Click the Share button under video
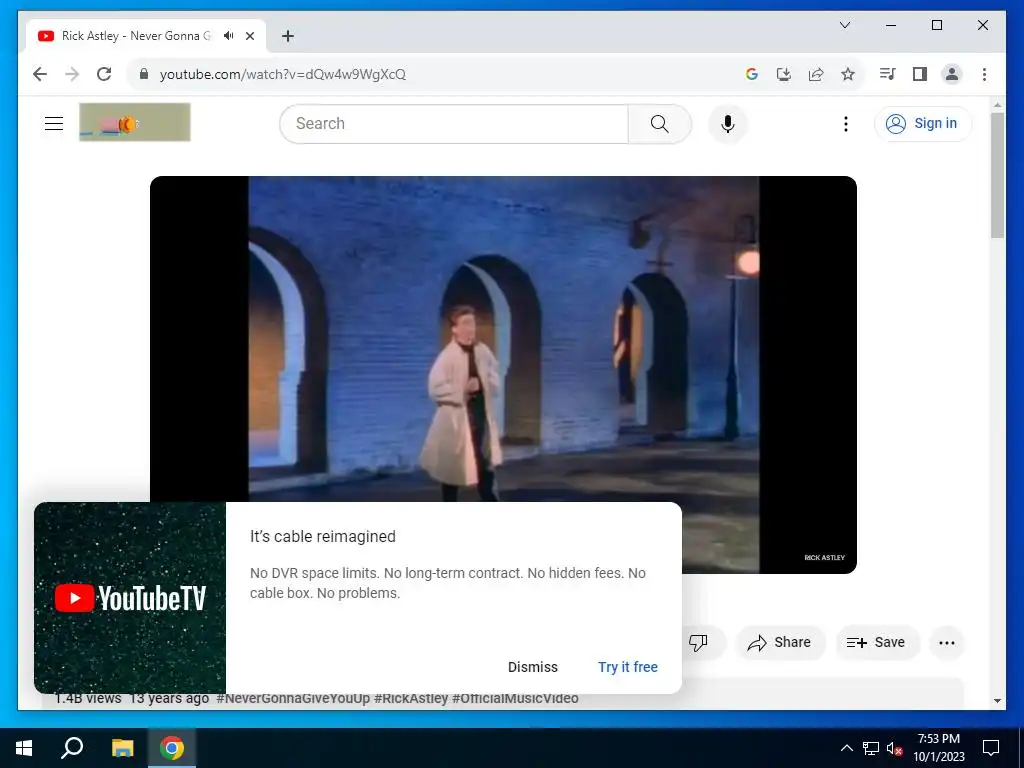The height and width of the screenshot is (768, 1024). point(780,643)
